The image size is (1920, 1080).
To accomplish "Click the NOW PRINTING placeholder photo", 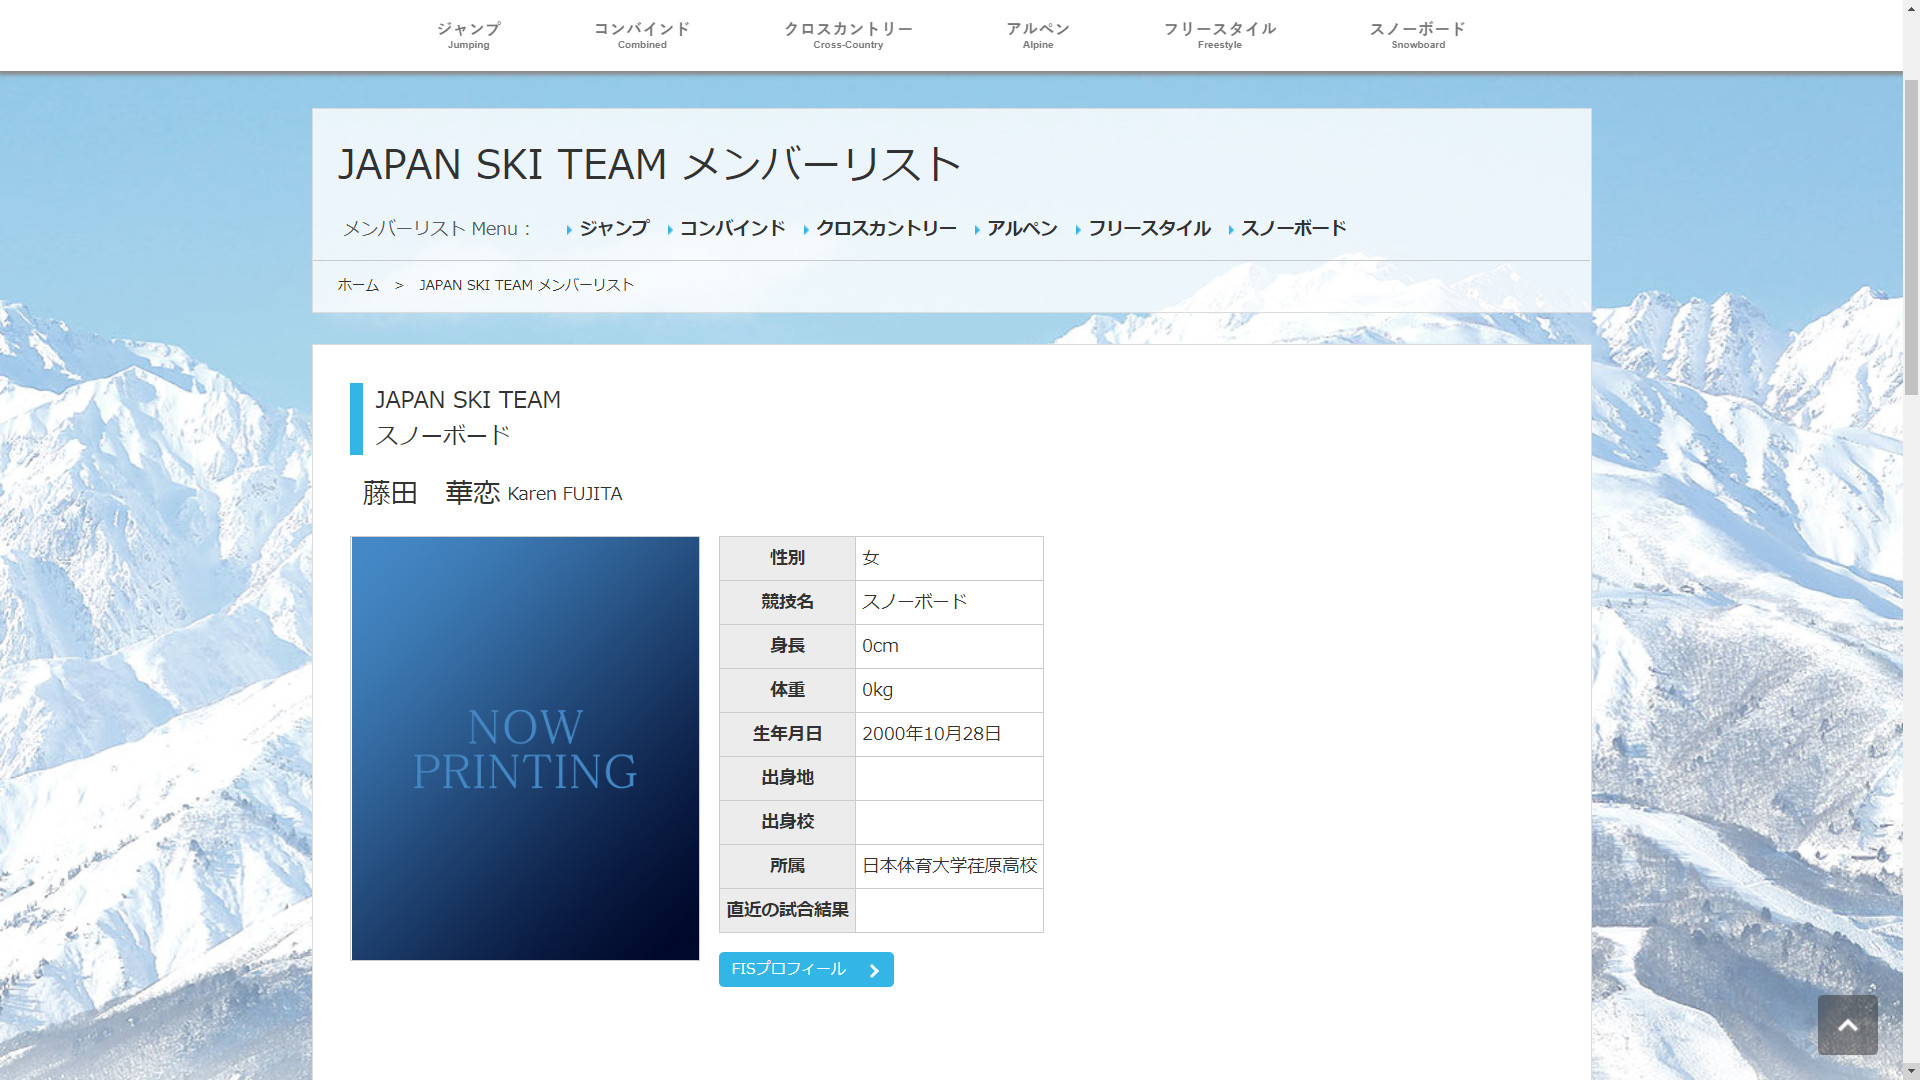I will [x=525, y=748].
